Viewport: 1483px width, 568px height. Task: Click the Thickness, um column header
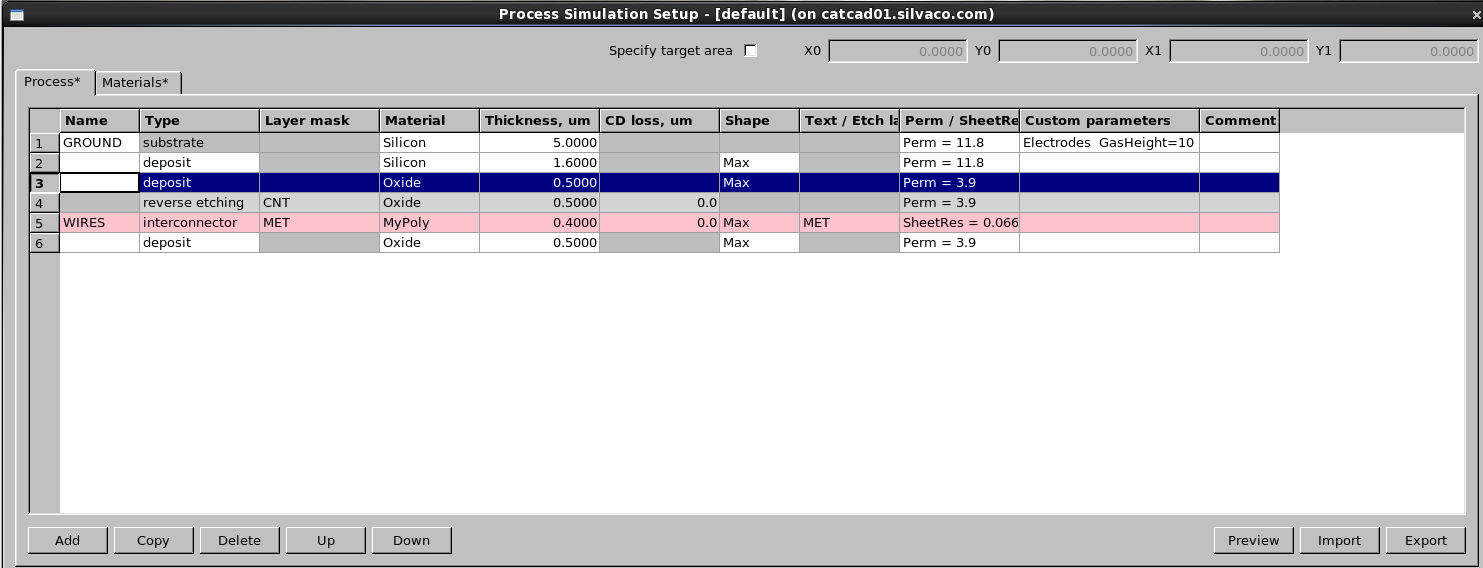pyautogui.click(x=539, y=121)
